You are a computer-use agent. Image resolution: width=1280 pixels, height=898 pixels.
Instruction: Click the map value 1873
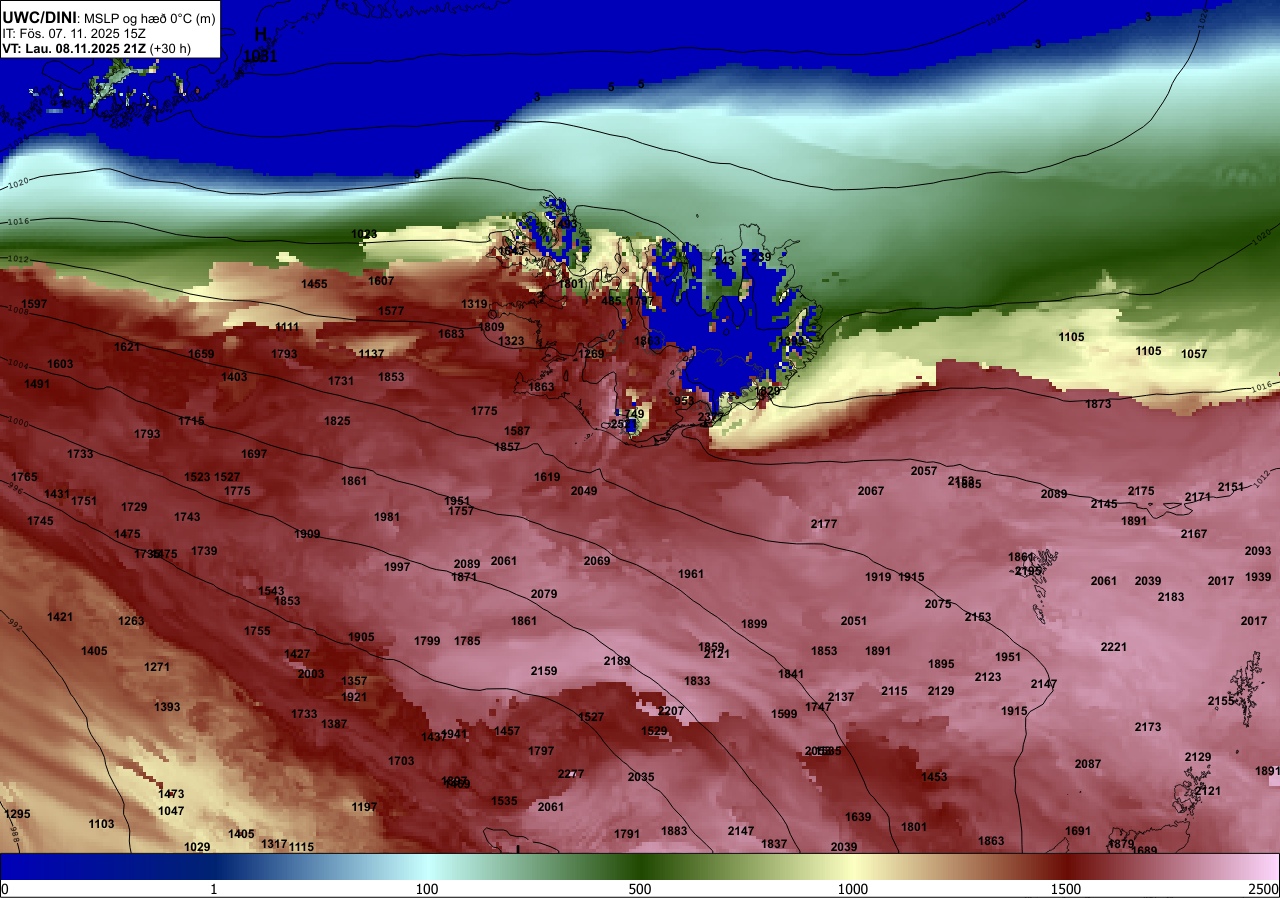1098,404
